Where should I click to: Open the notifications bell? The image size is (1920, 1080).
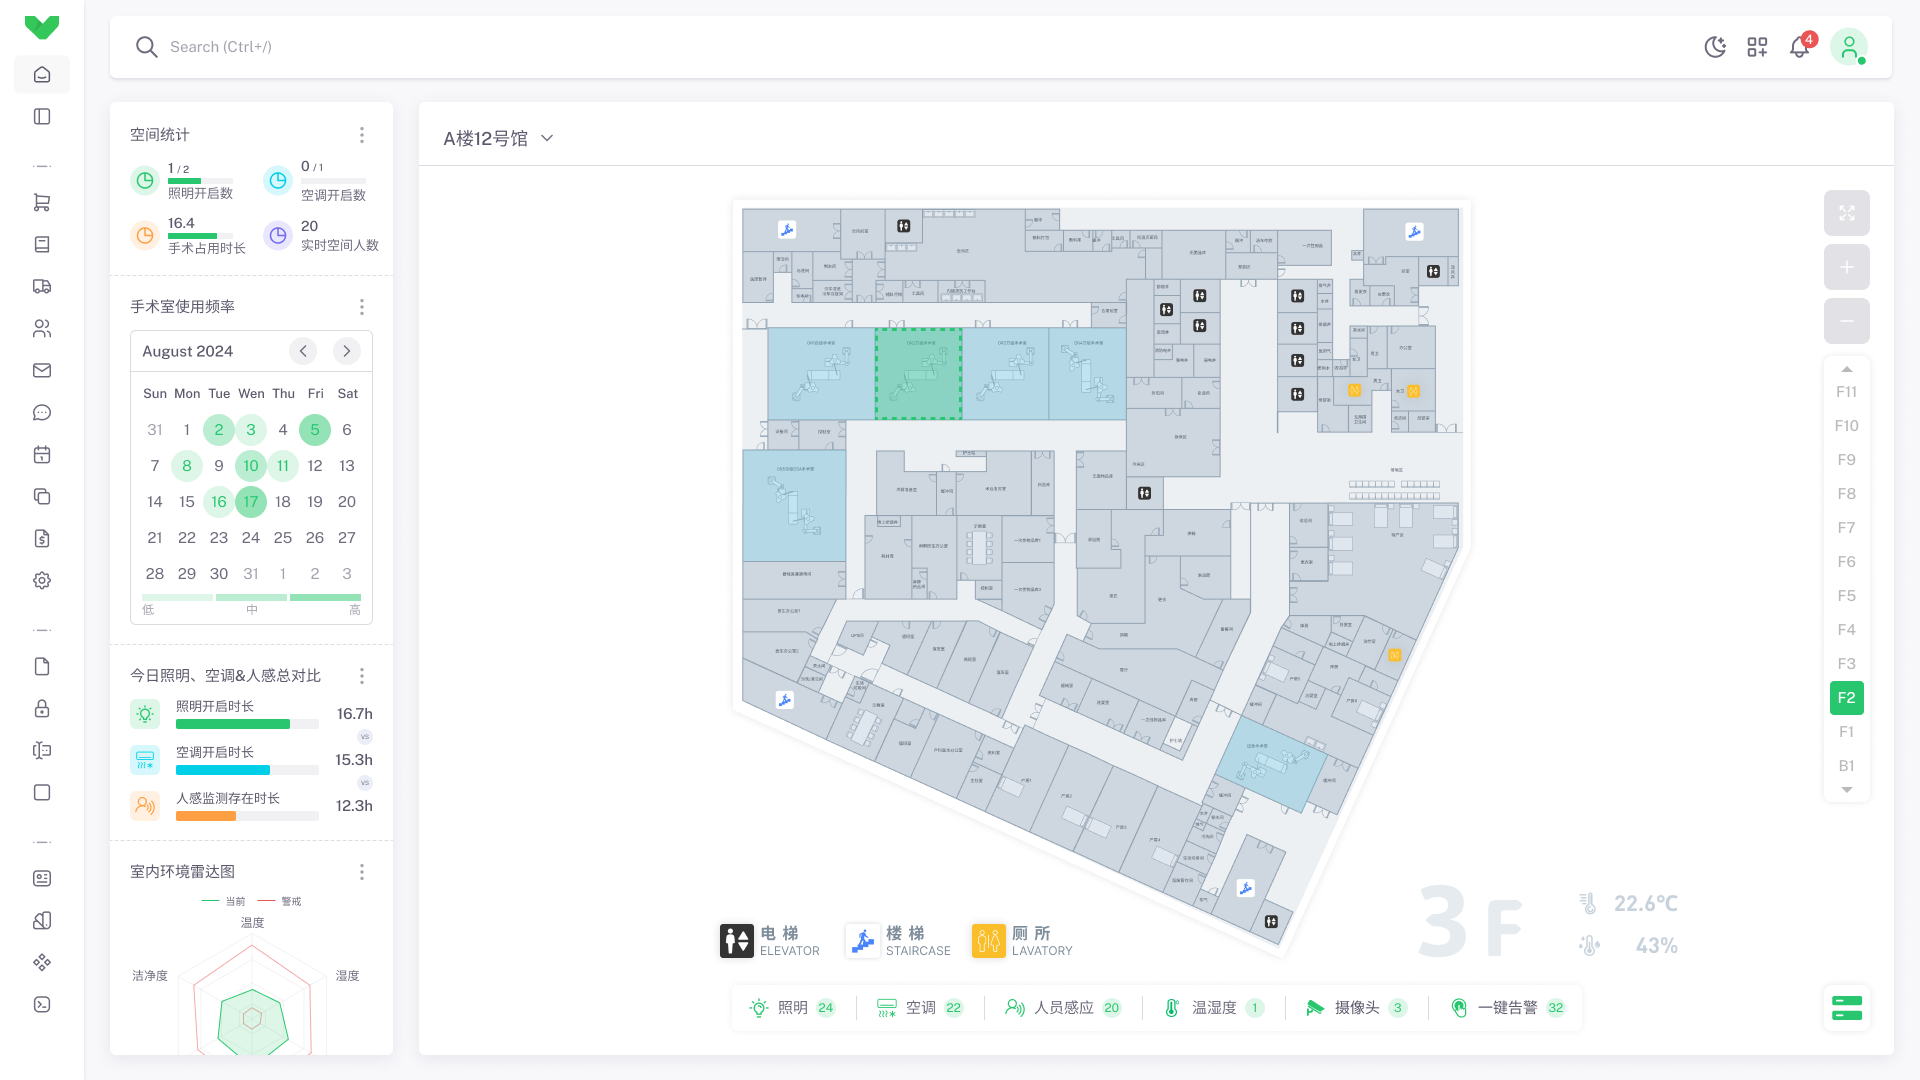pos(1799,47)
